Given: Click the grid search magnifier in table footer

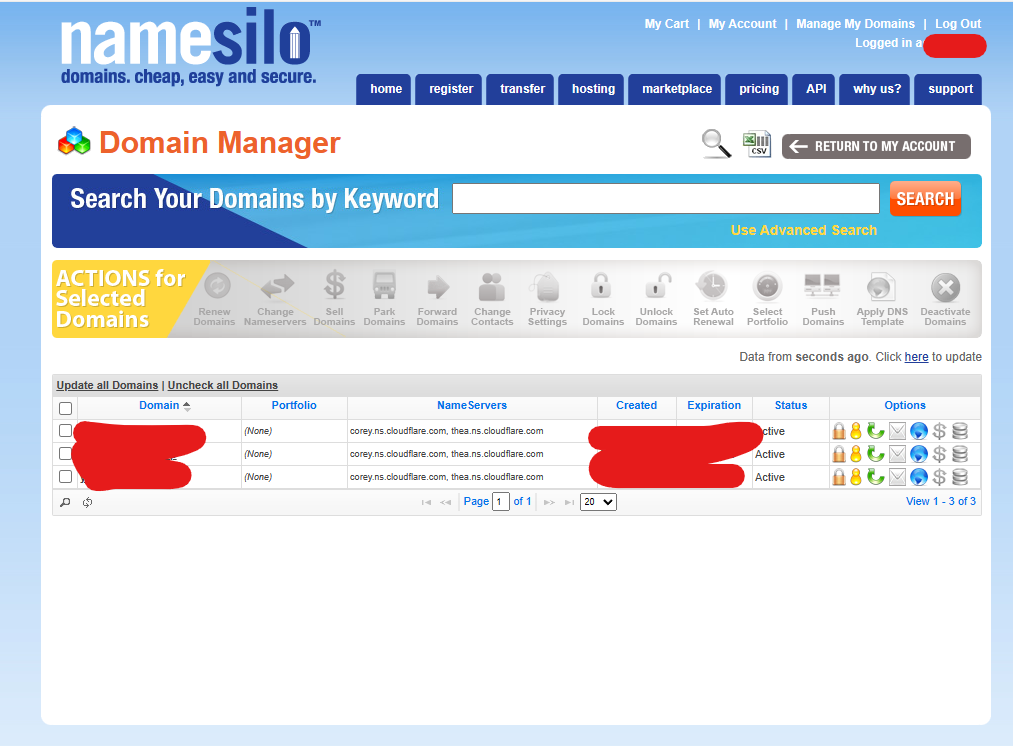Looking at the screenshot, I should tap(65, 502).
